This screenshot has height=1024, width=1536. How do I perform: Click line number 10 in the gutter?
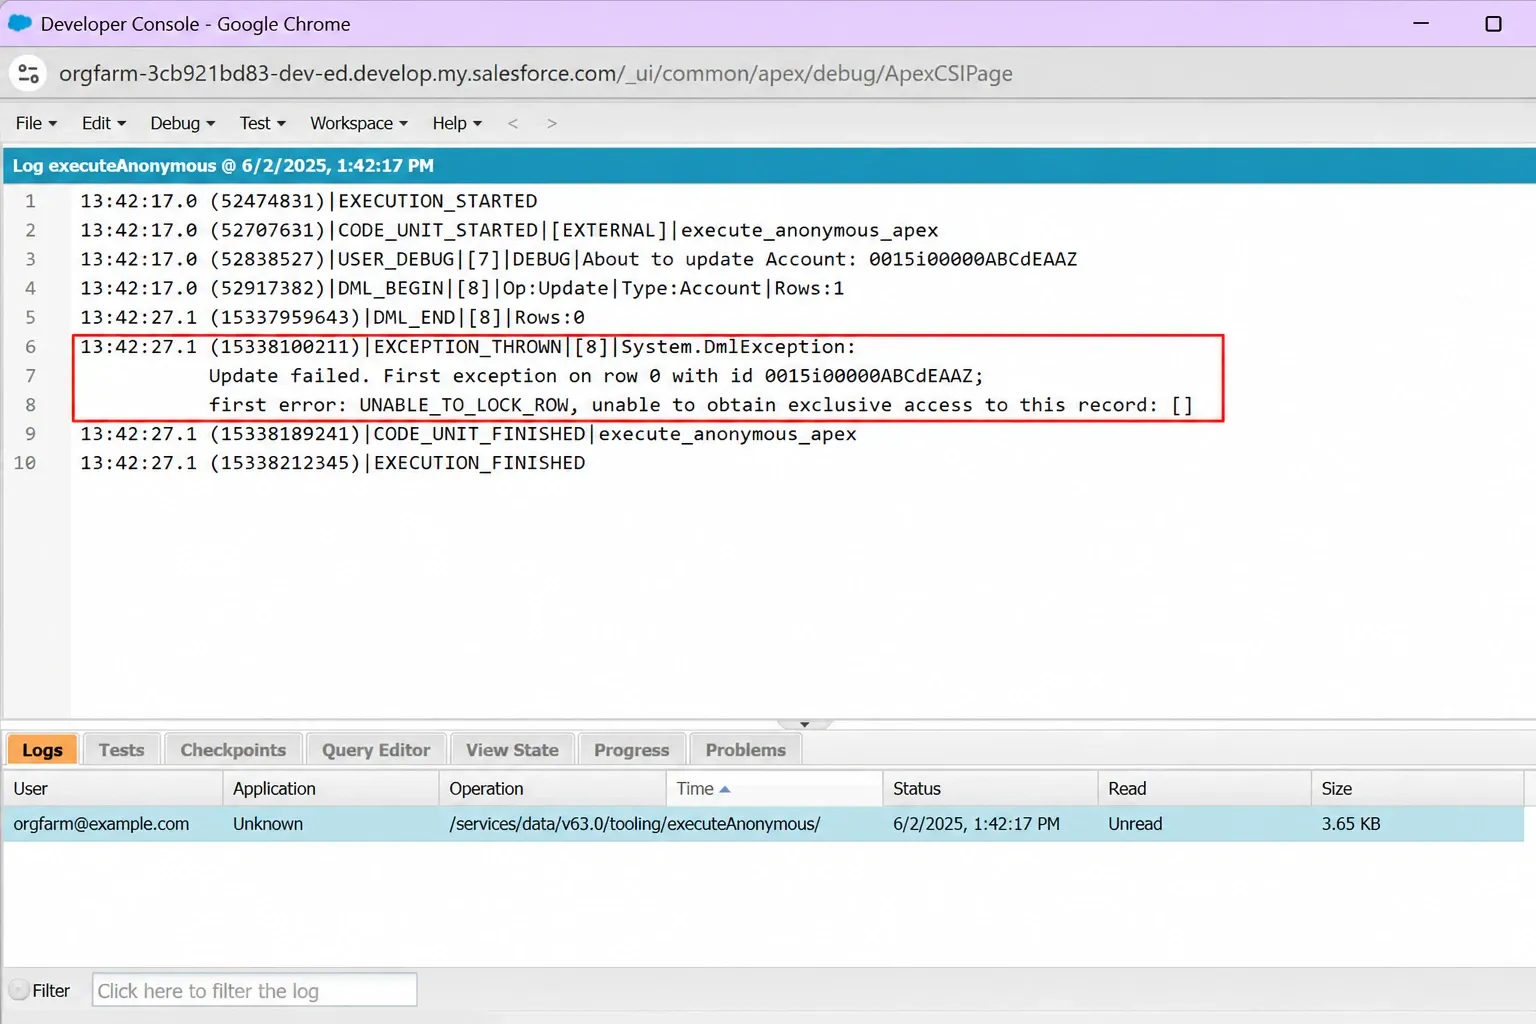tap(25, 463)
